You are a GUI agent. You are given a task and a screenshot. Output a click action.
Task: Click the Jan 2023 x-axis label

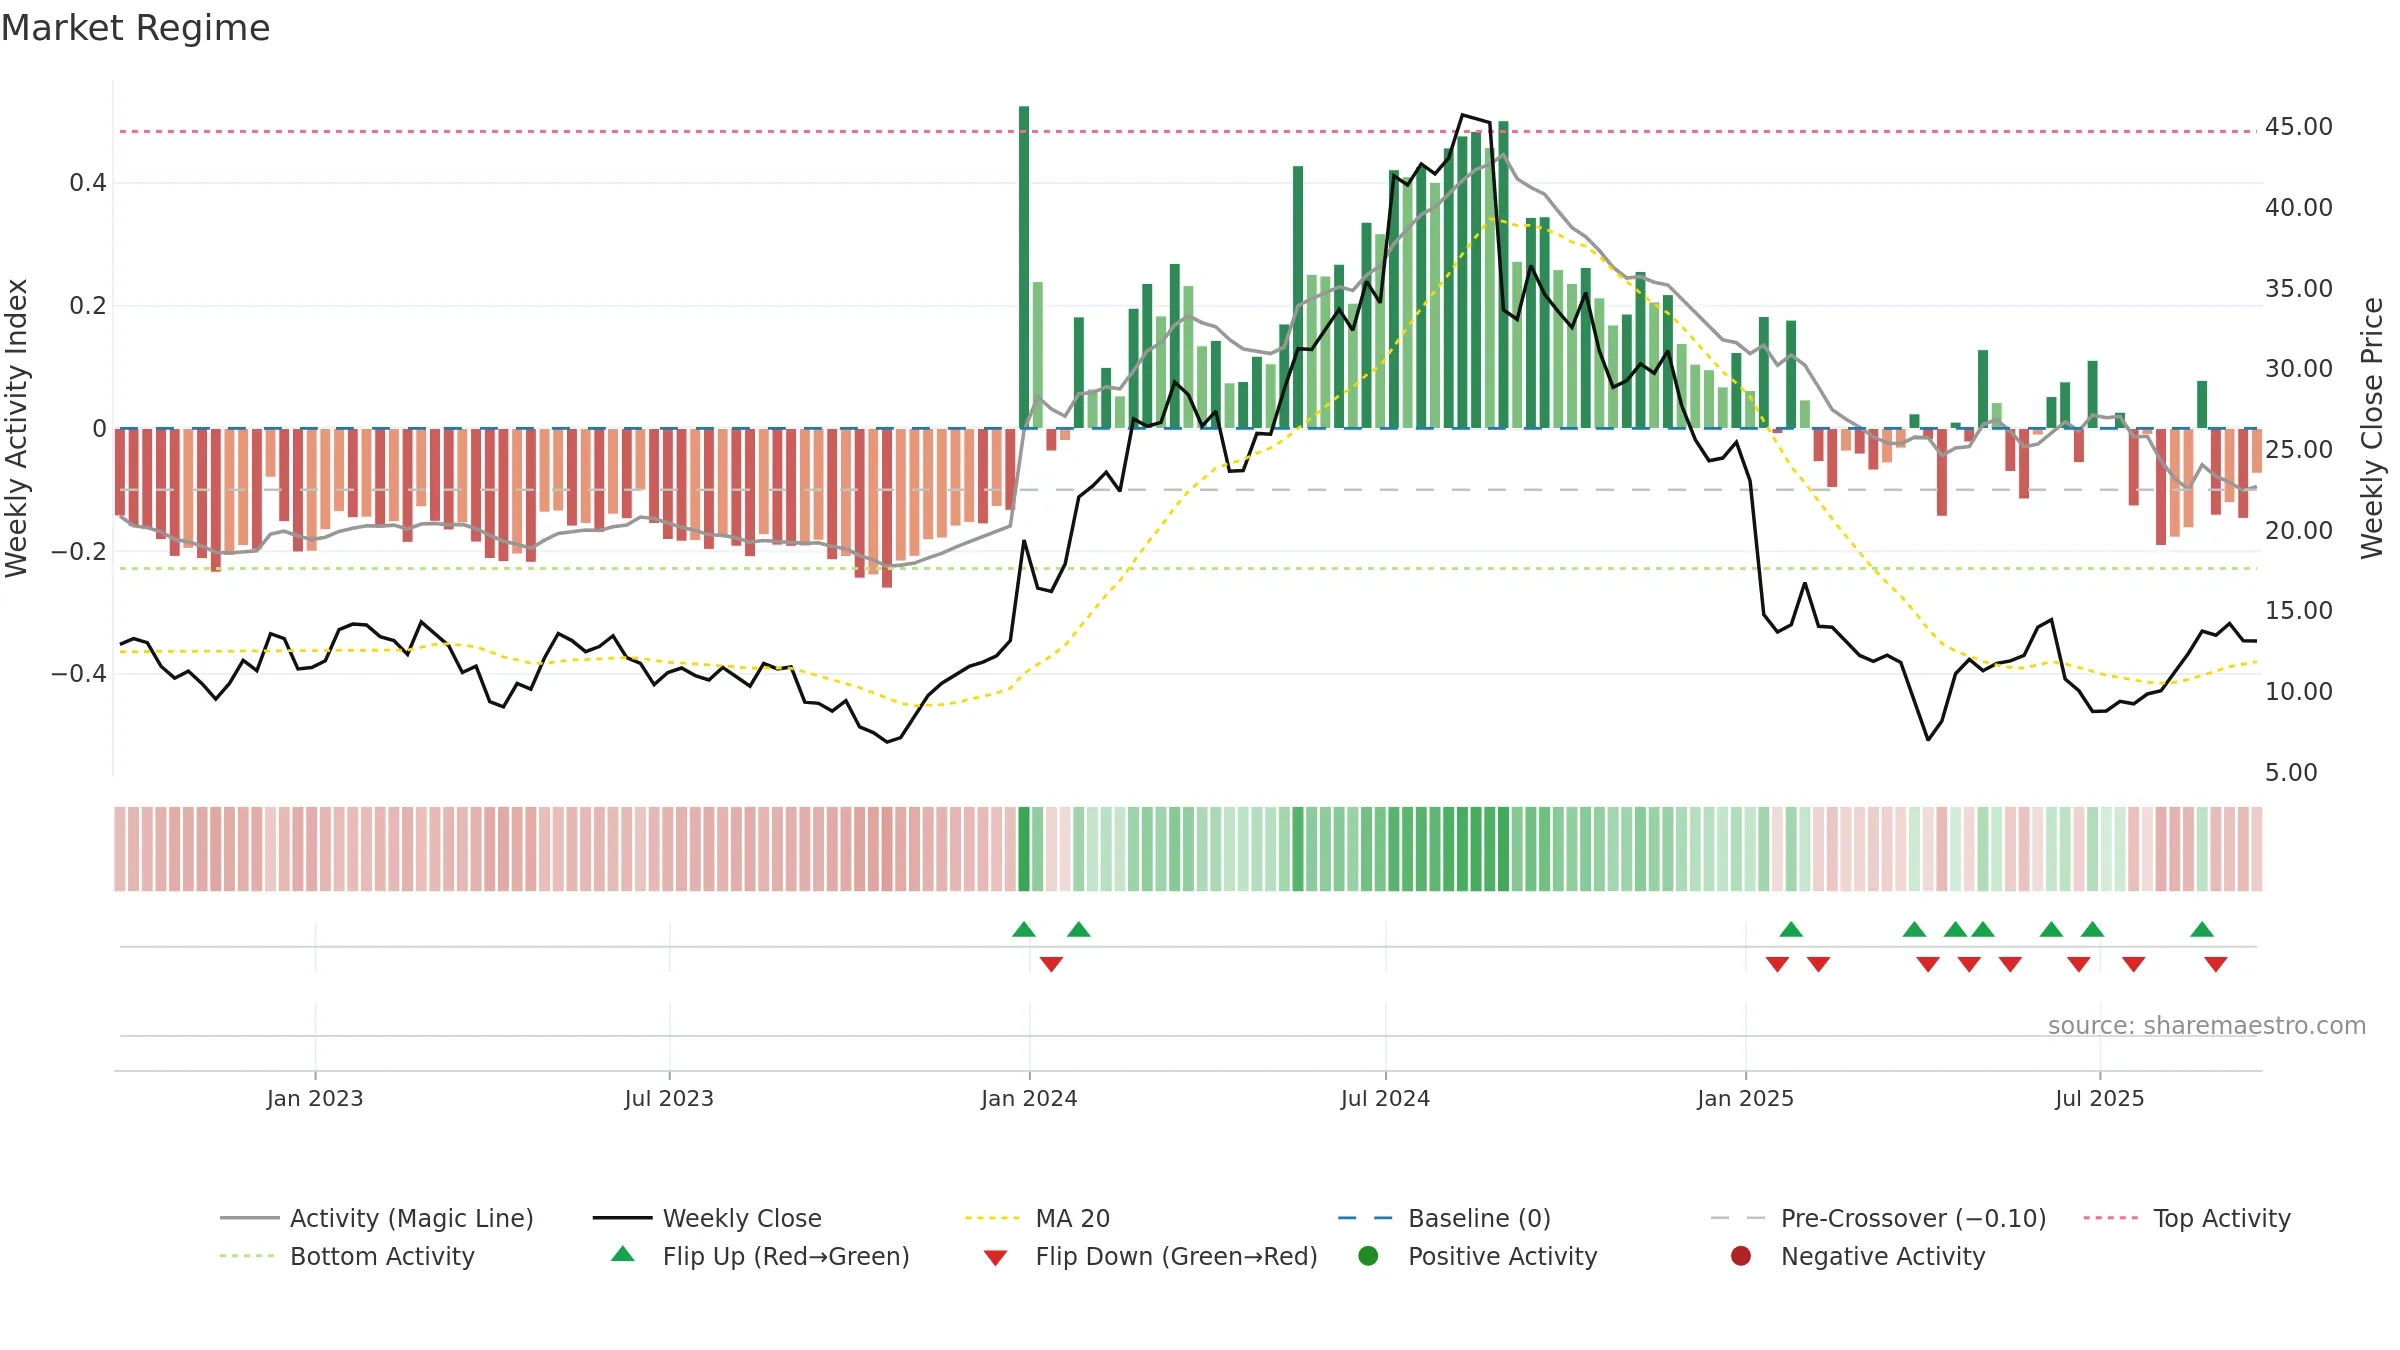(x=315, y=1099)
